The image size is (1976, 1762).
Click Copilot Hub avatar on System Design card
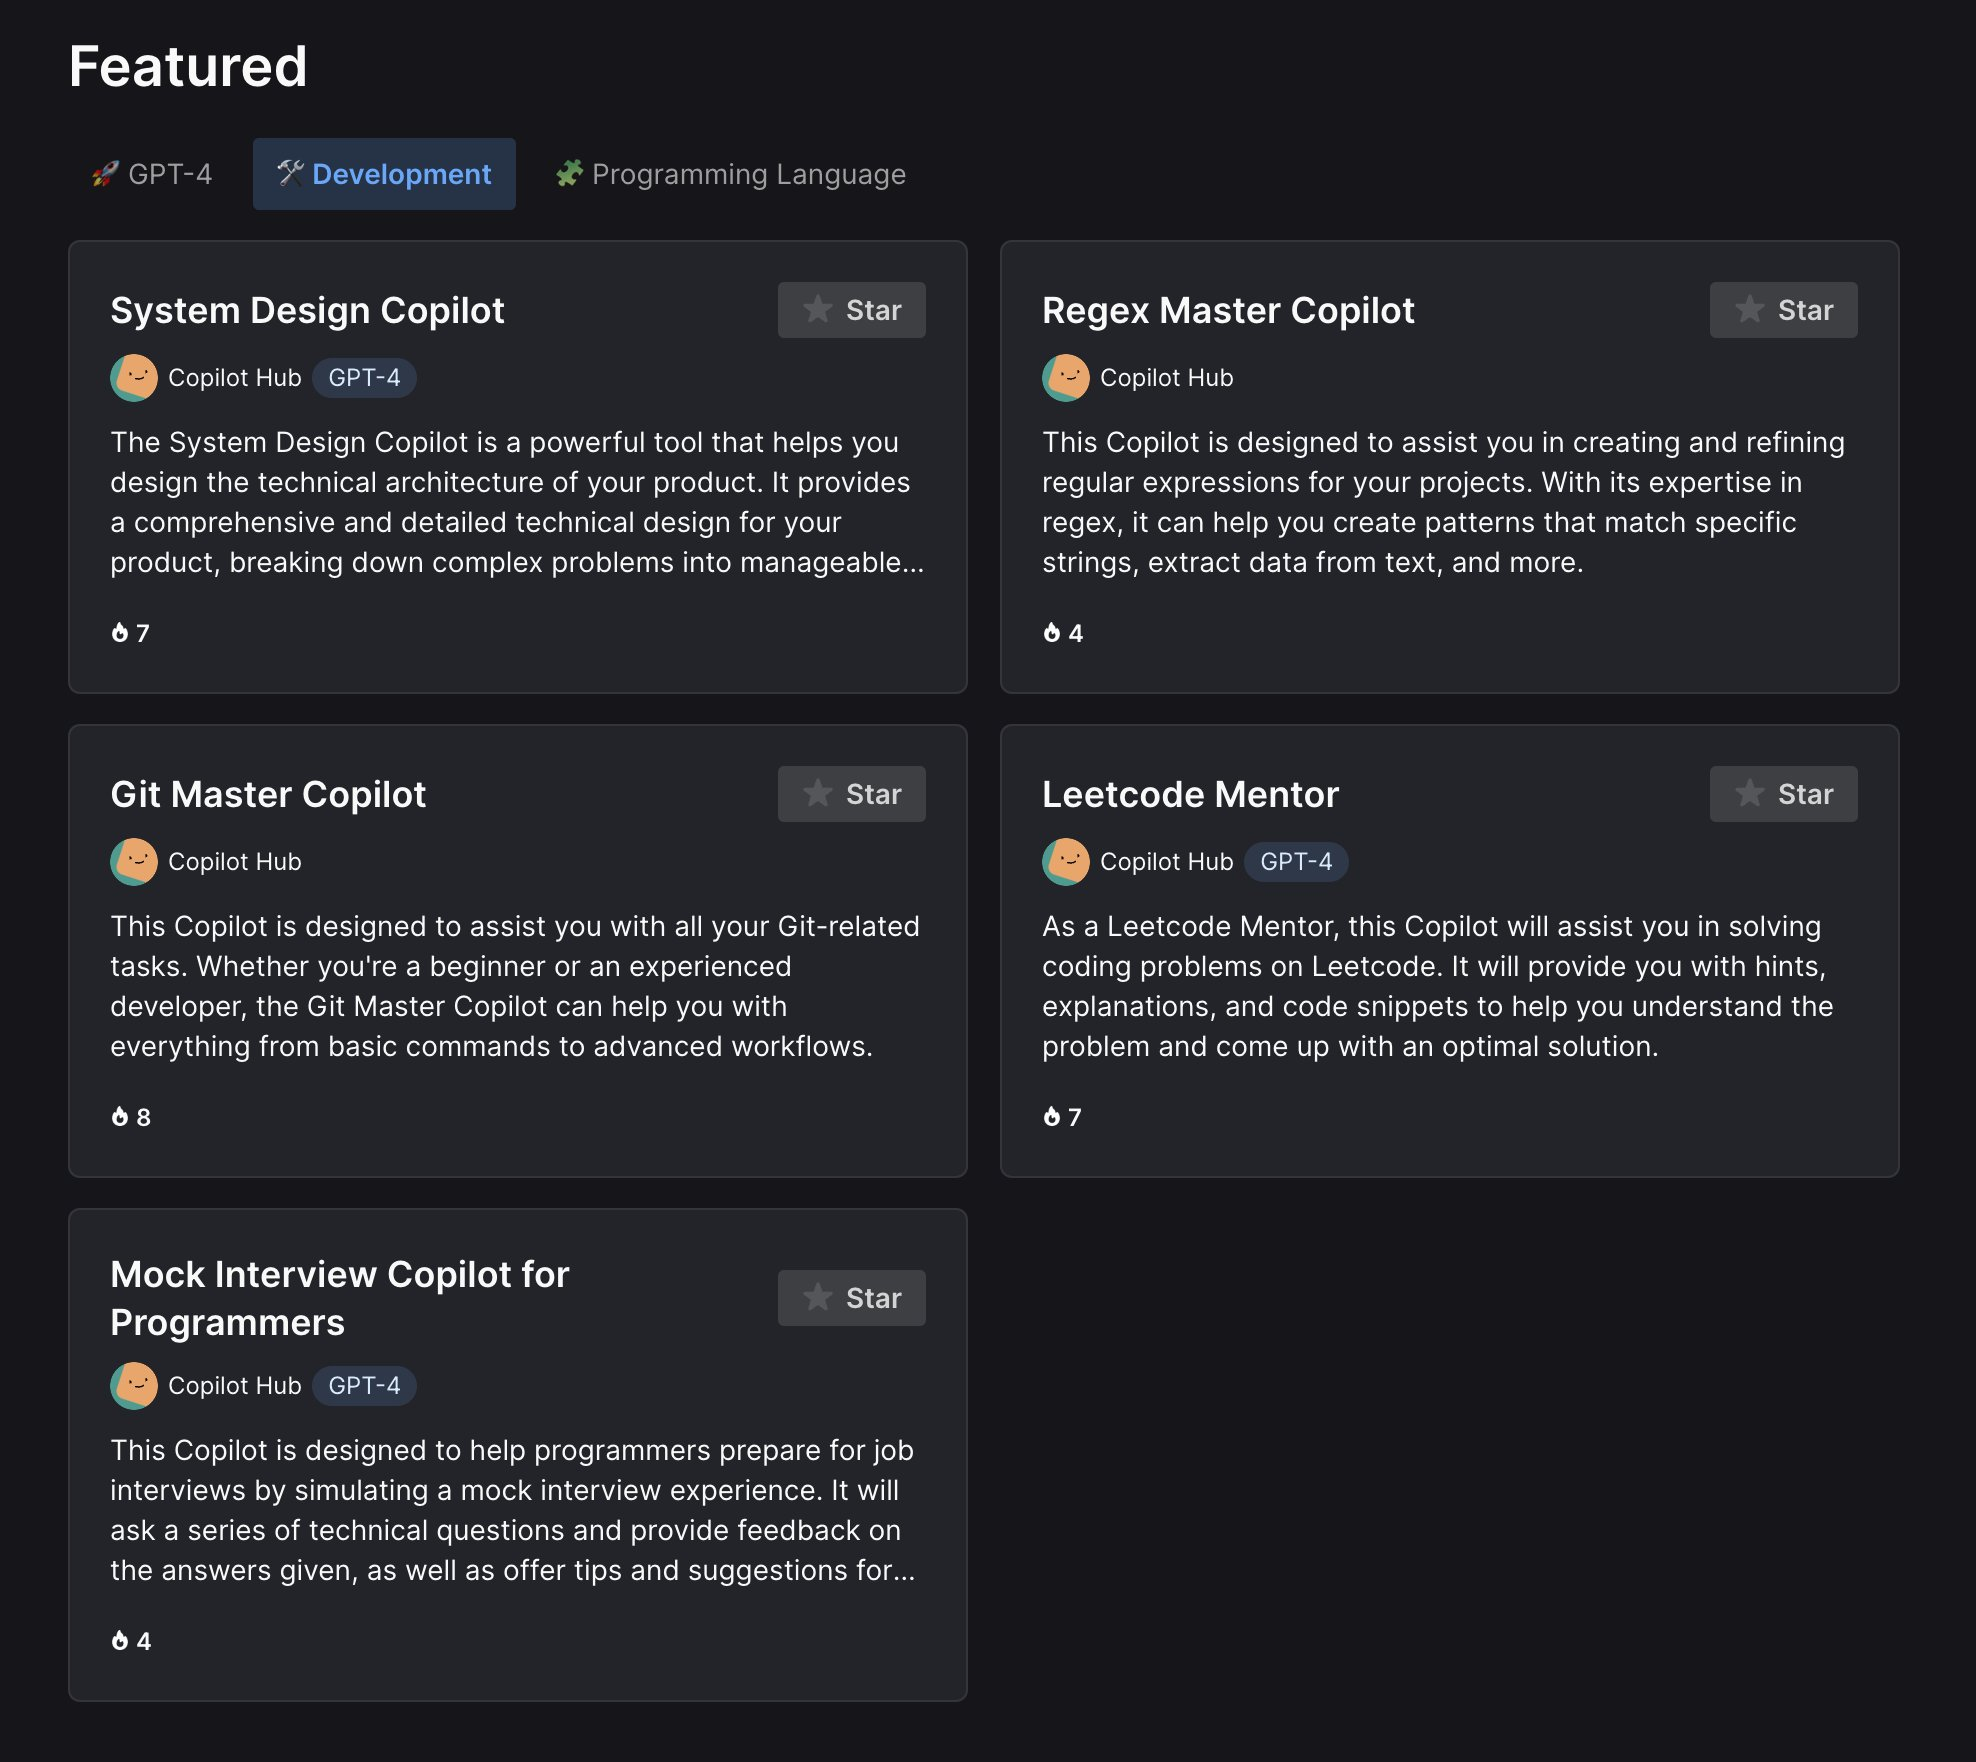(x=134, y=378)
